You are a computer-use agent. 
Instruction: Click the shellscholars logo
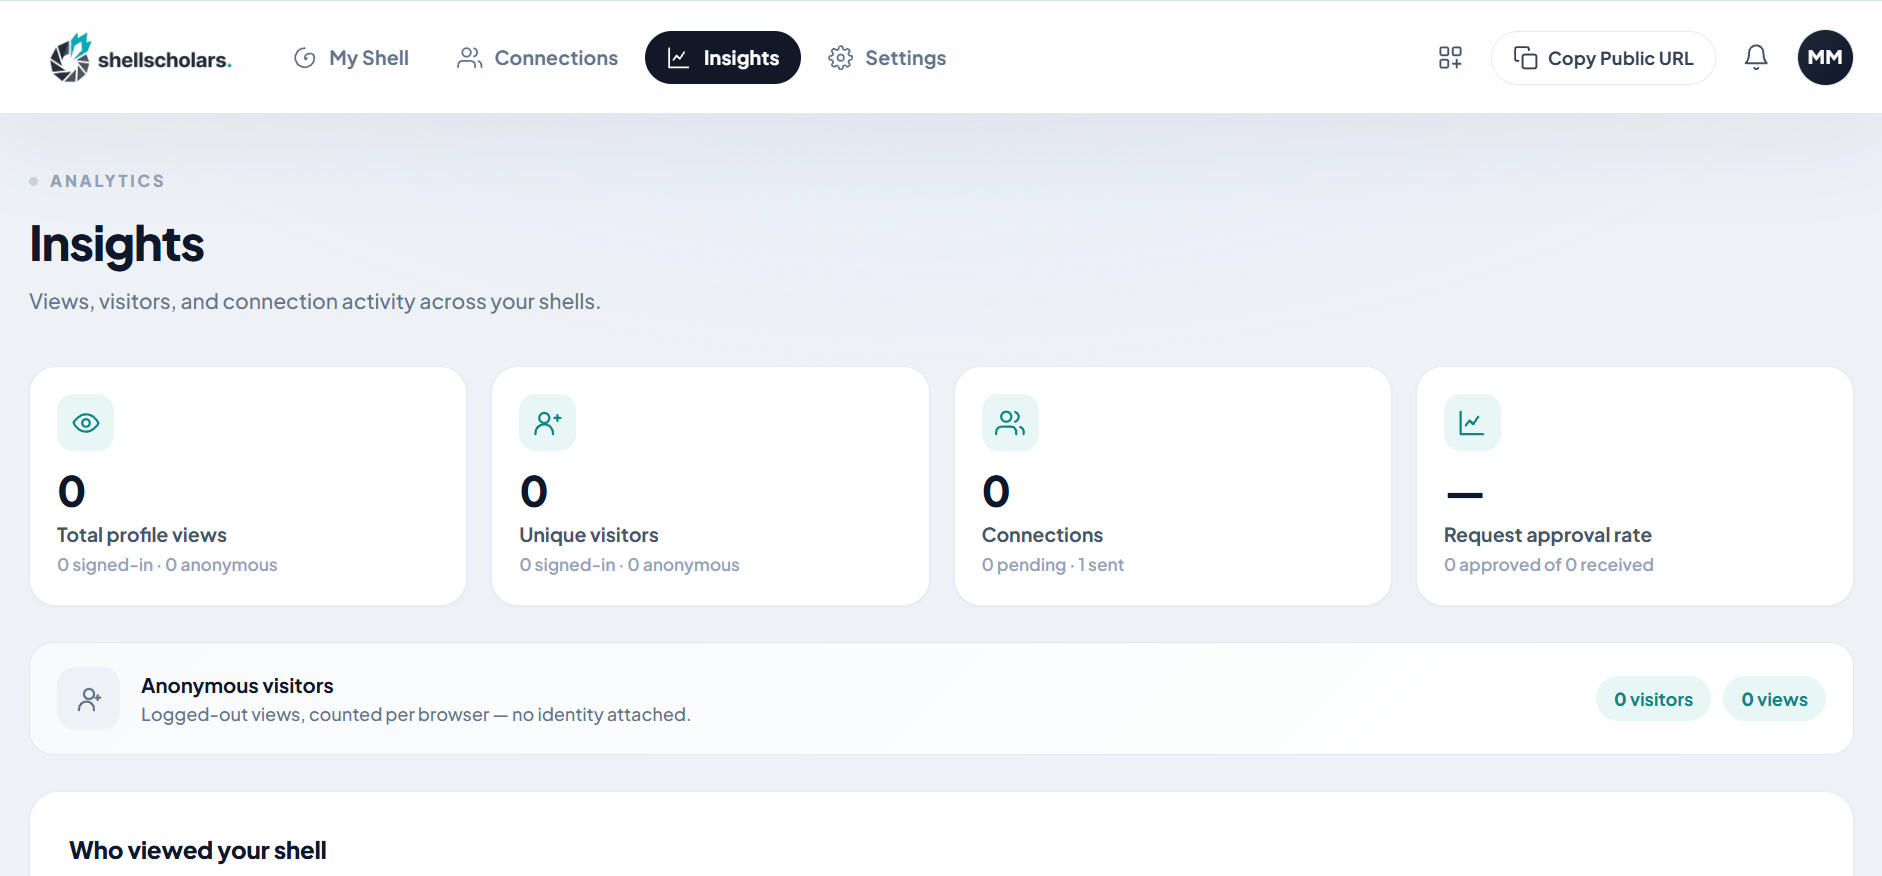point(141,58)
